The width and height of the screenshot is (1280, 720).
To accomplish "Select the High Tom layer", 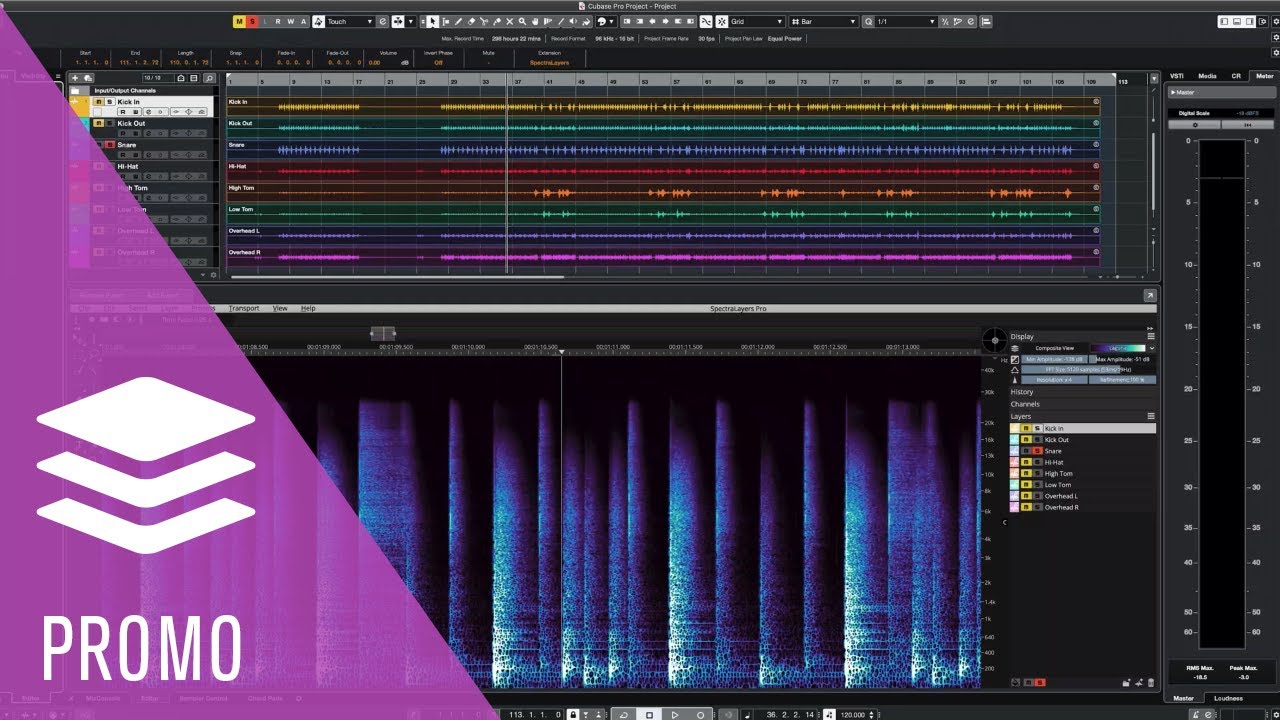I will [1083, 474].
